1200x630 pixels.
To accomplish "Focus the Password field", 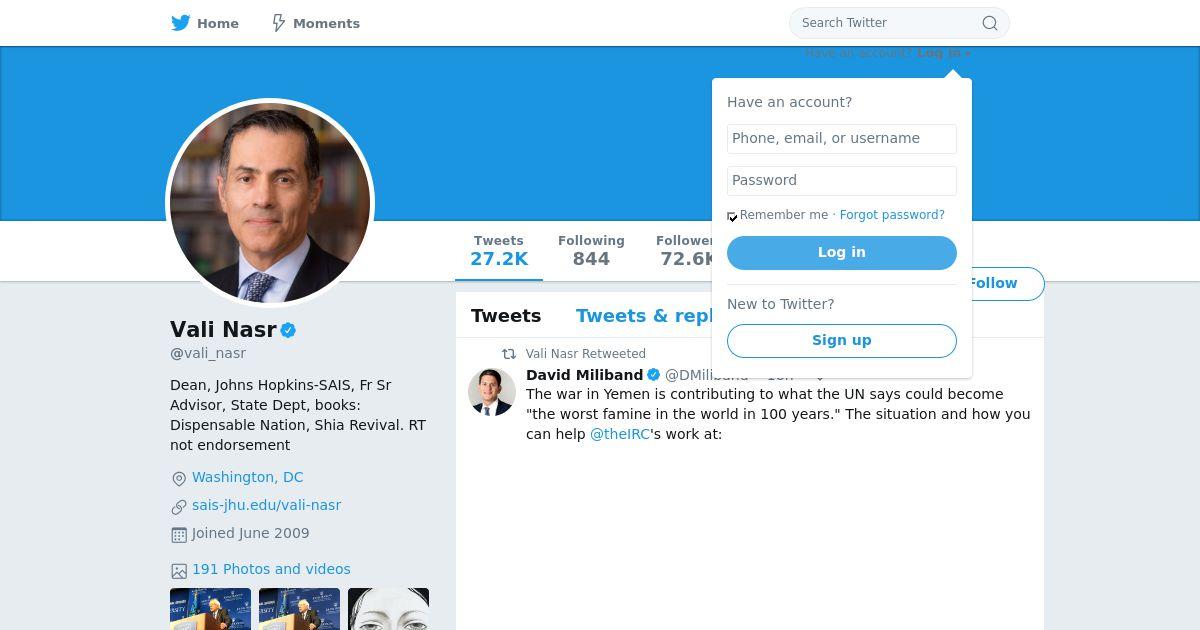I will (x=842, y=181).
